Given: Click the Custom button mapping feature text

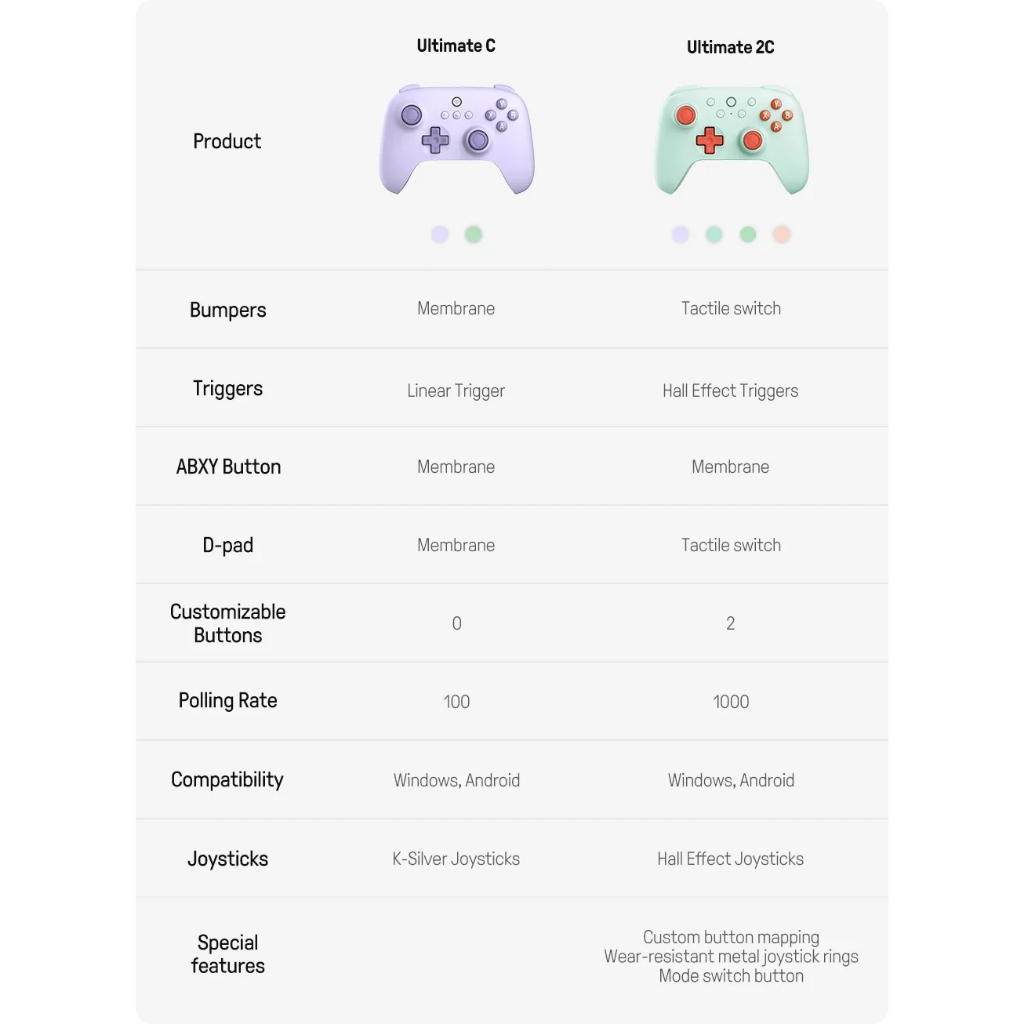Looking at the screenshot, I should pyautogui.click(x=731, y=937).
